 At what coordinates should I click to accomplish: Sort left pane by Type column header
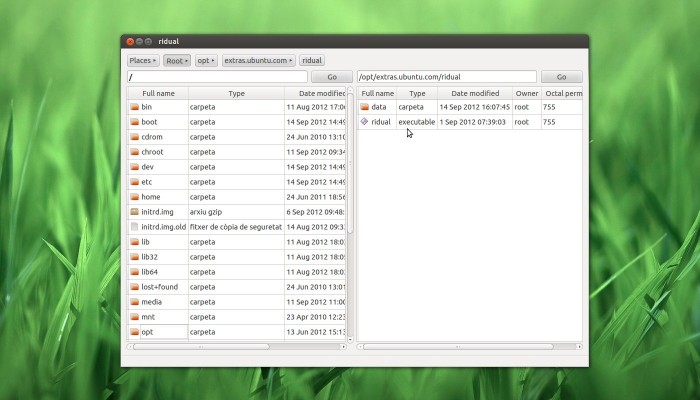coord(236,93)
